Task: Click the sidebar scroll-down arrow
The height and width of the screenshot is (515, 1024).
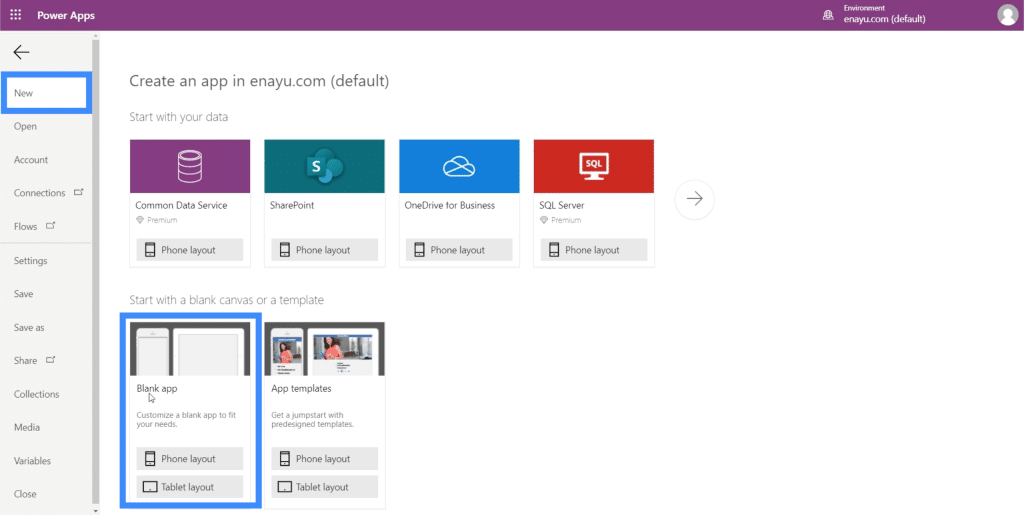Action: click(x=96, y=510)
